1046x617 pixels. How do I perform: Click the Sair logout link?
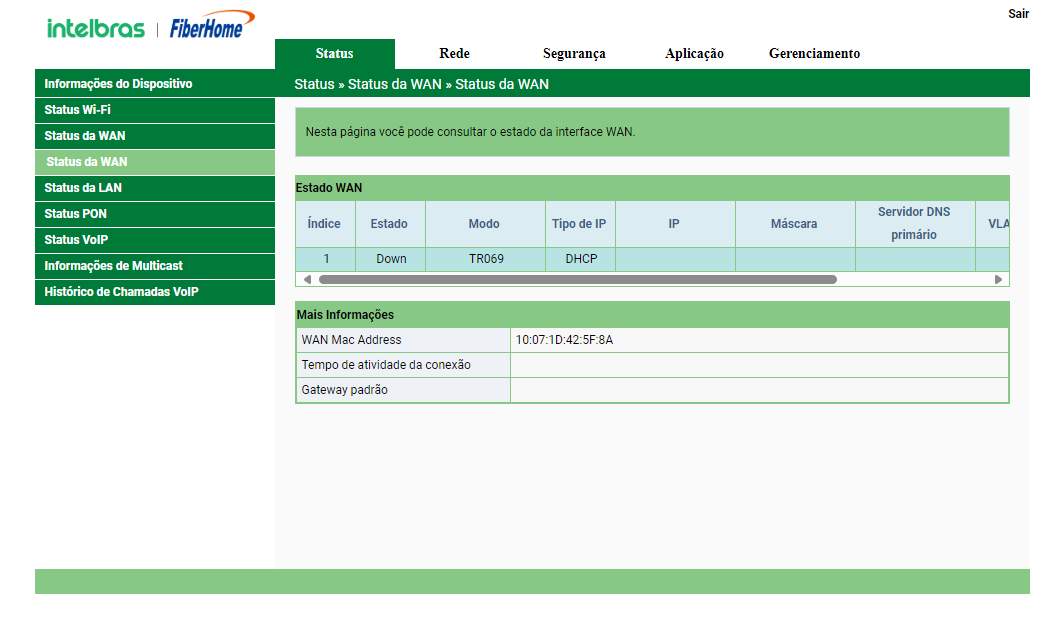click(1018, 14)
